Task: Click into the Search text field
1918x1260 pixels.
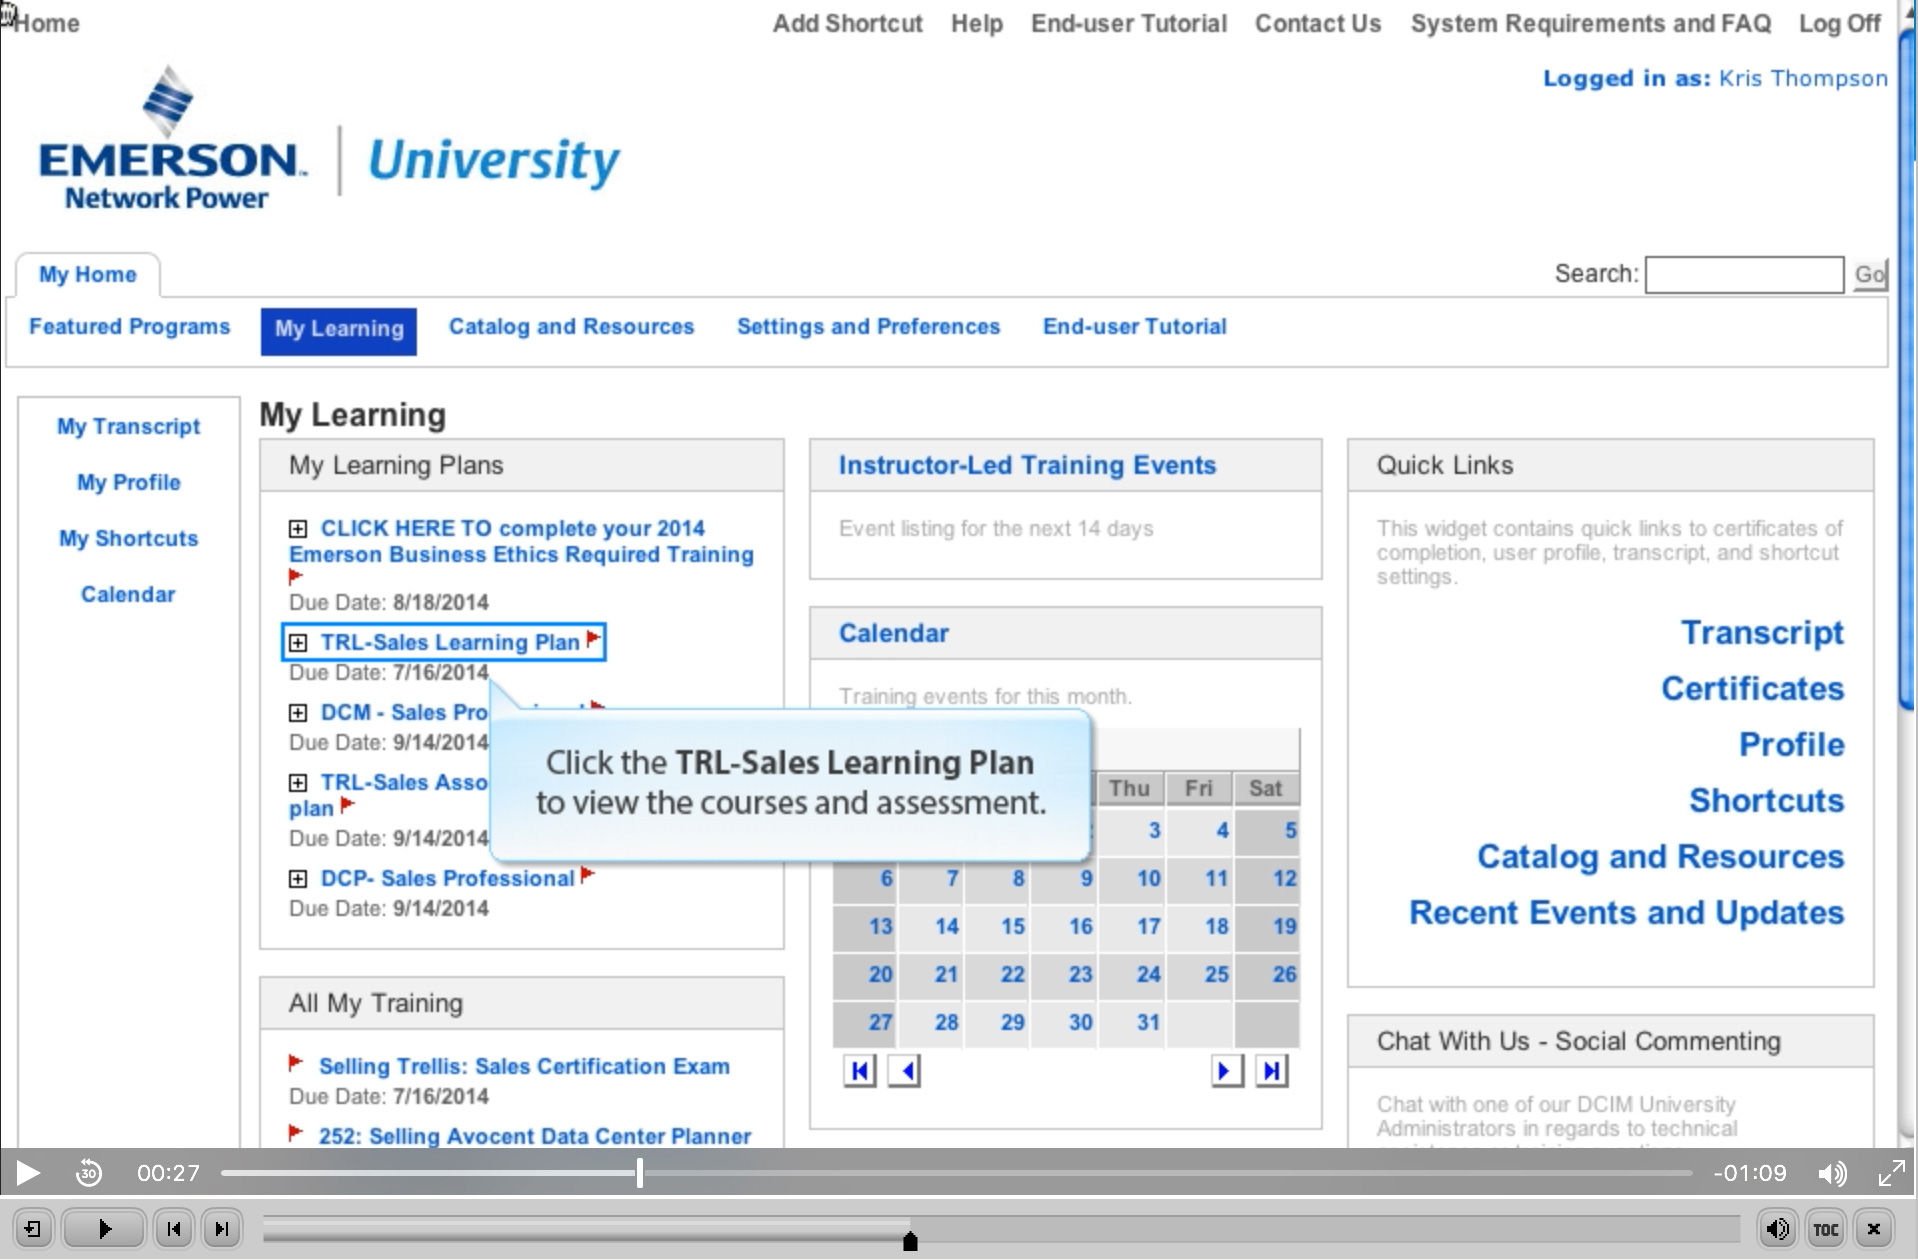Action: pyautogui.click(x=1744, y=274)
